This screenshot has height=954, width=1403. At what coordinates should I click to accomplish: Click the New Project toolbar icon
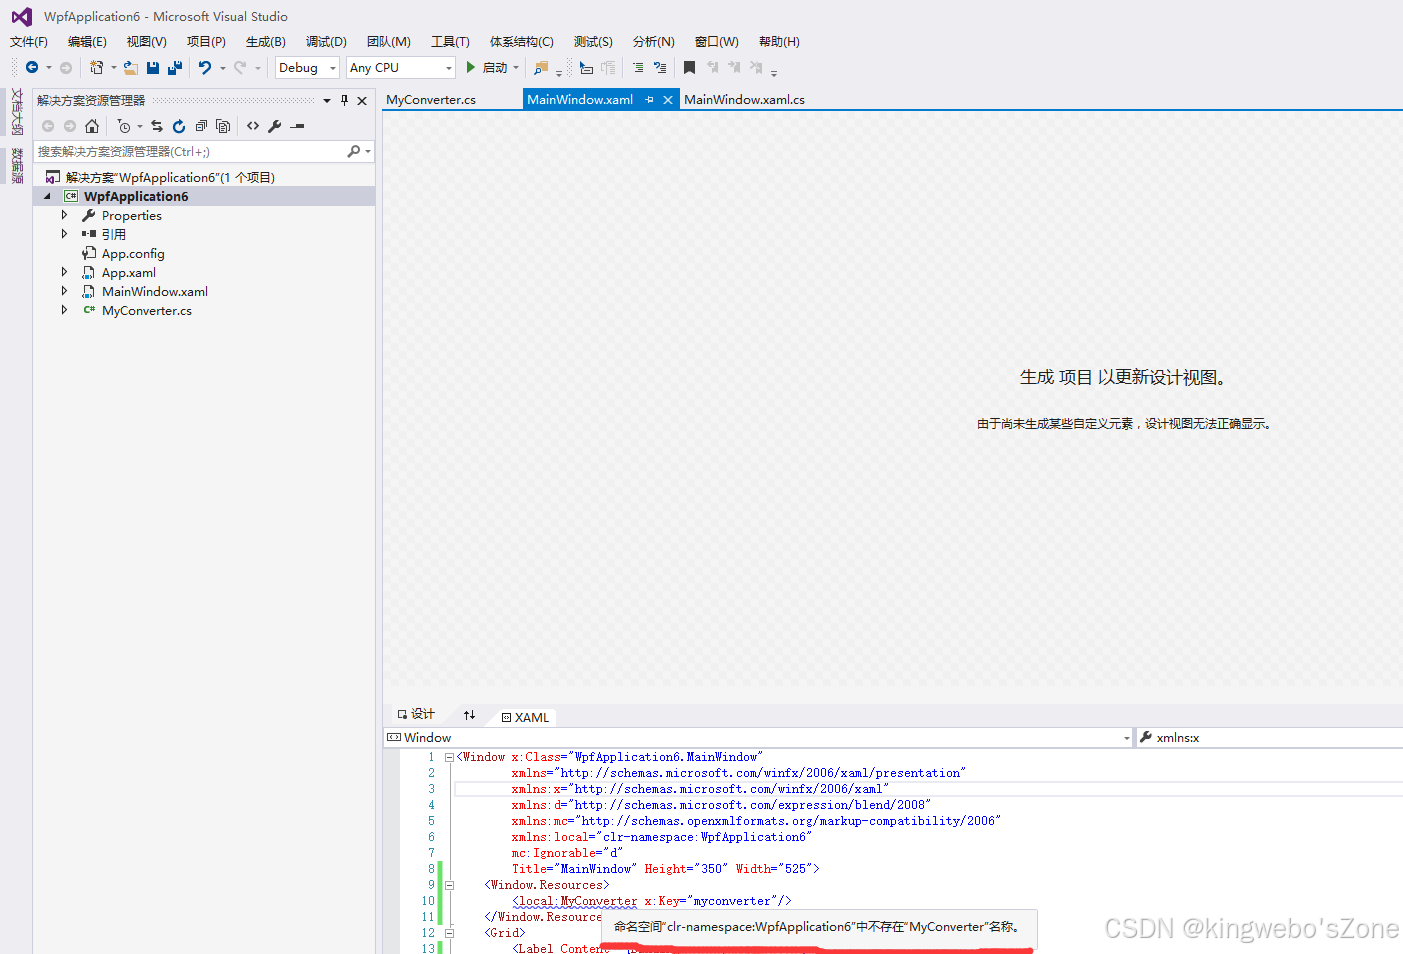[98, 67]
